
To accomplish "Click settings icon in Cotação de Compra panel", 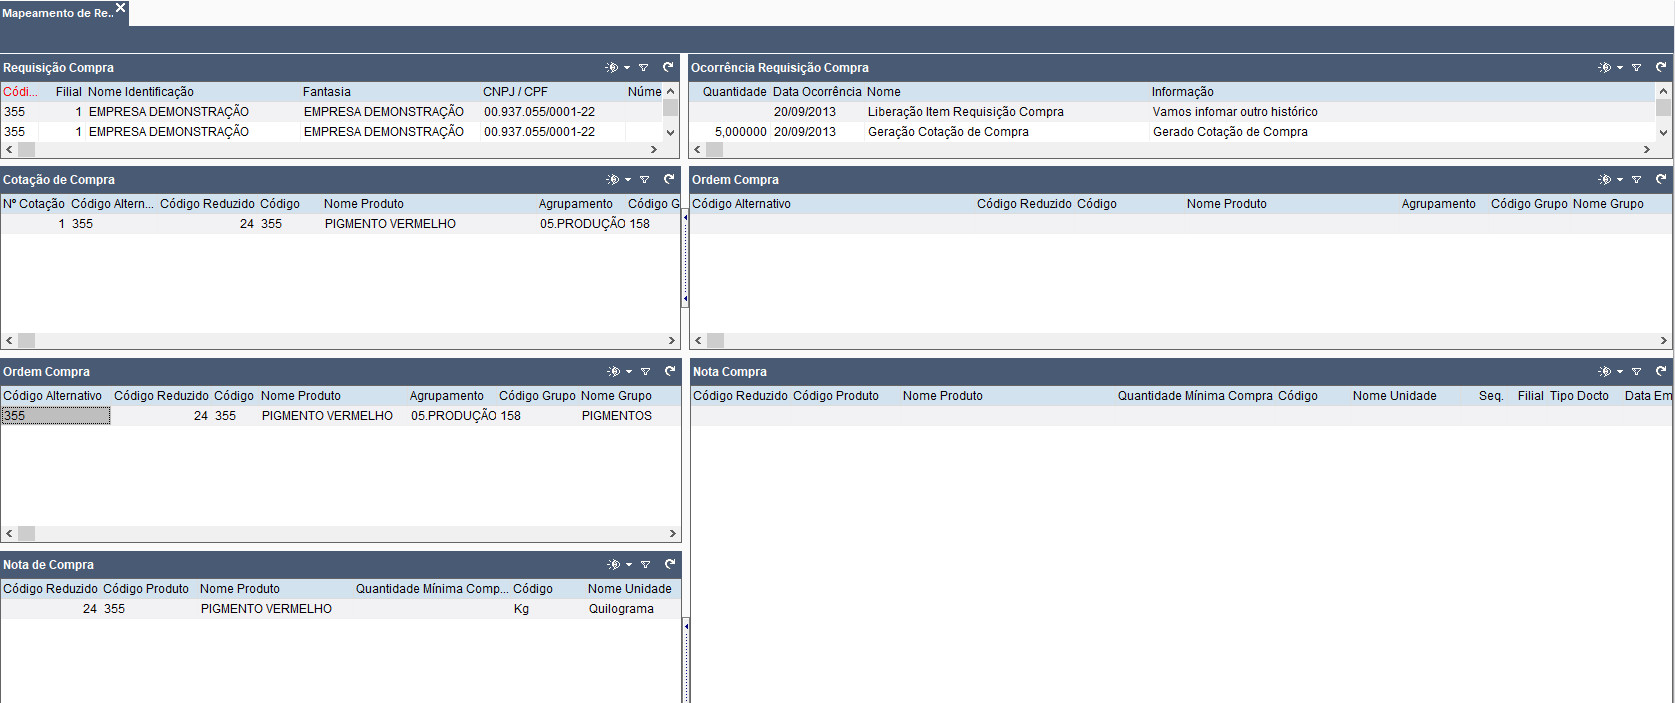I will (612, 180).
